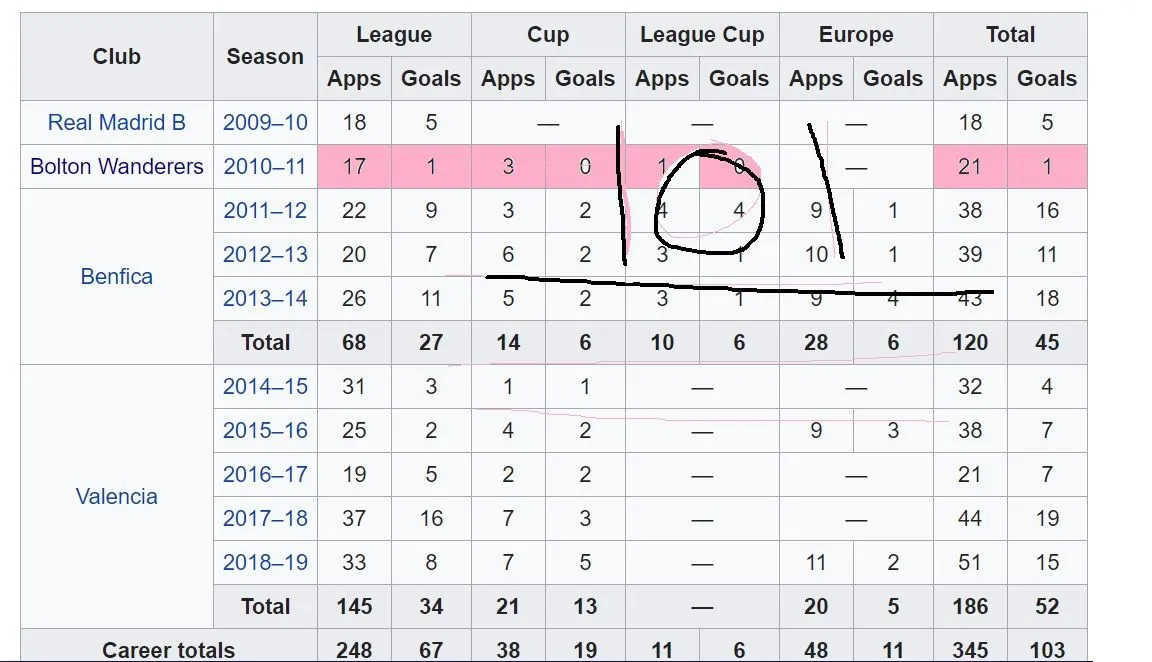Click the Bolton Wanderers club link
Image resolution: width=1152 pixels, height=662 pixels.
(117, 167)
